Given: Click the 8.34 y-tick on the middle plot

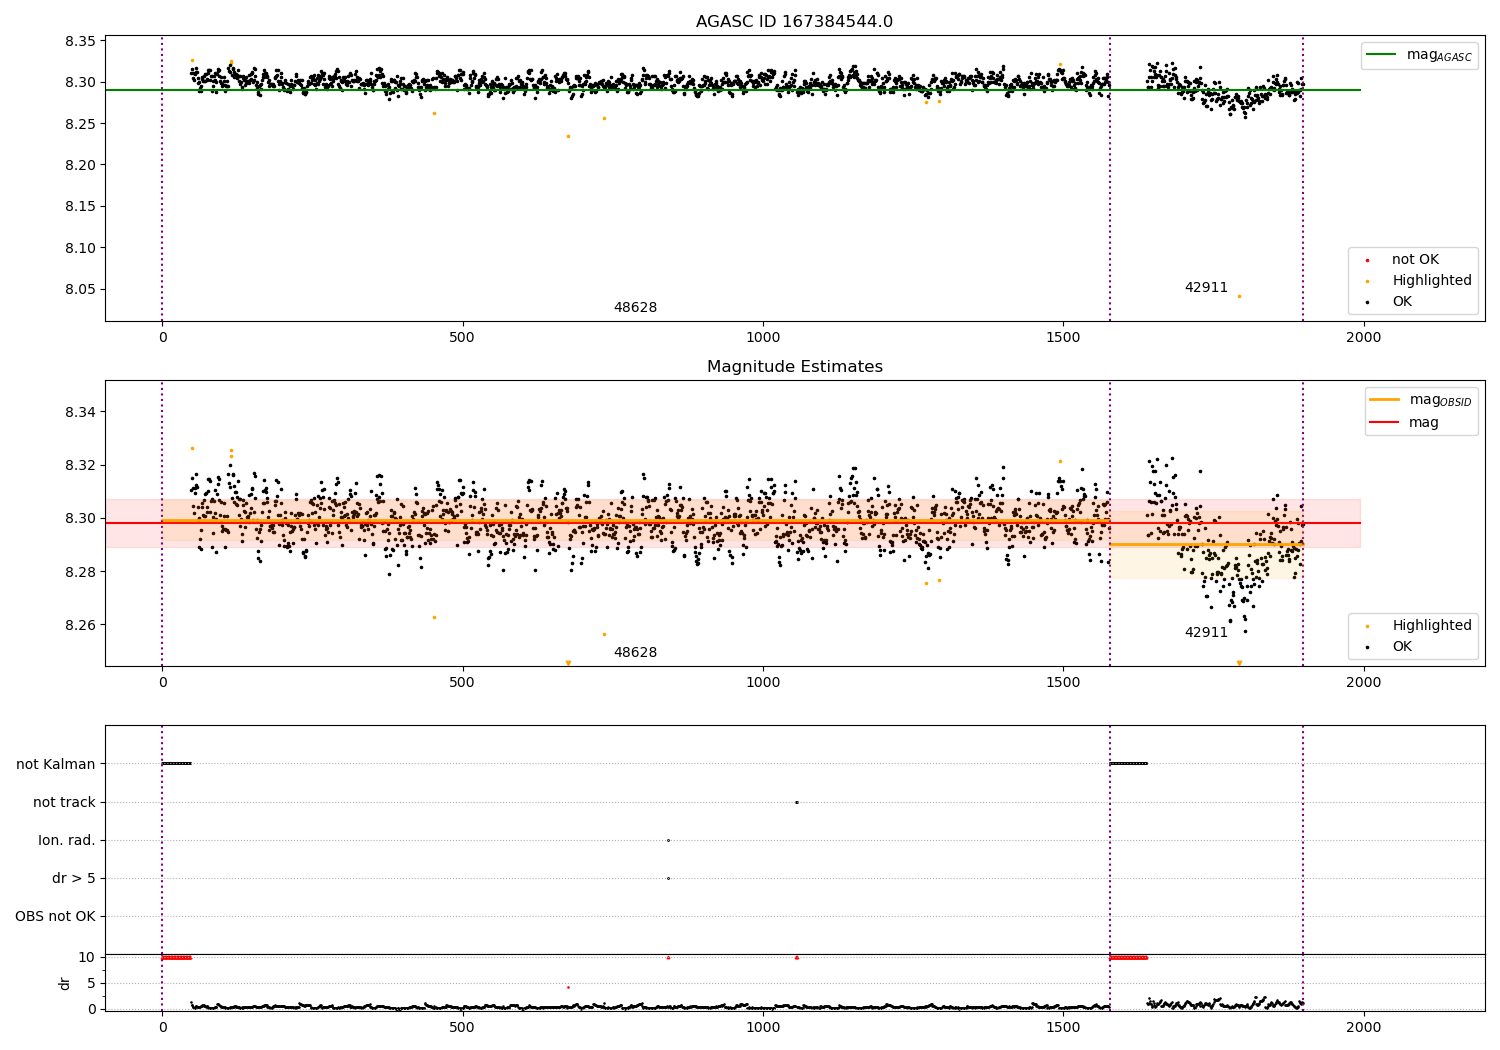Looking at the screenshot, I should point(80,412).
